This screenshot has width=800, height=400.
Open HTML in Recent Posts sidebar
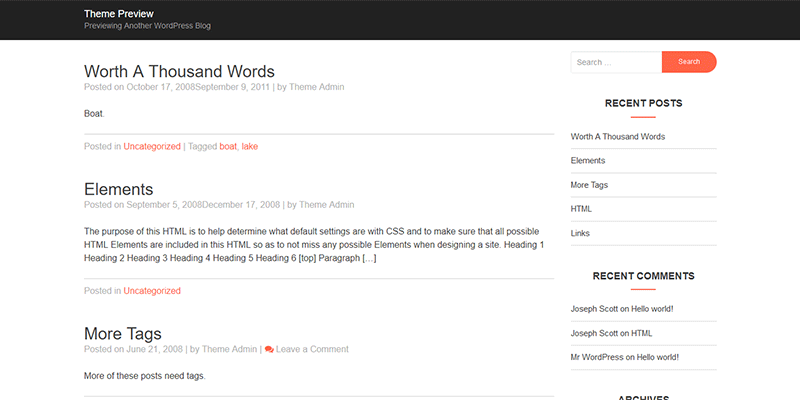[x=581, y=209]
